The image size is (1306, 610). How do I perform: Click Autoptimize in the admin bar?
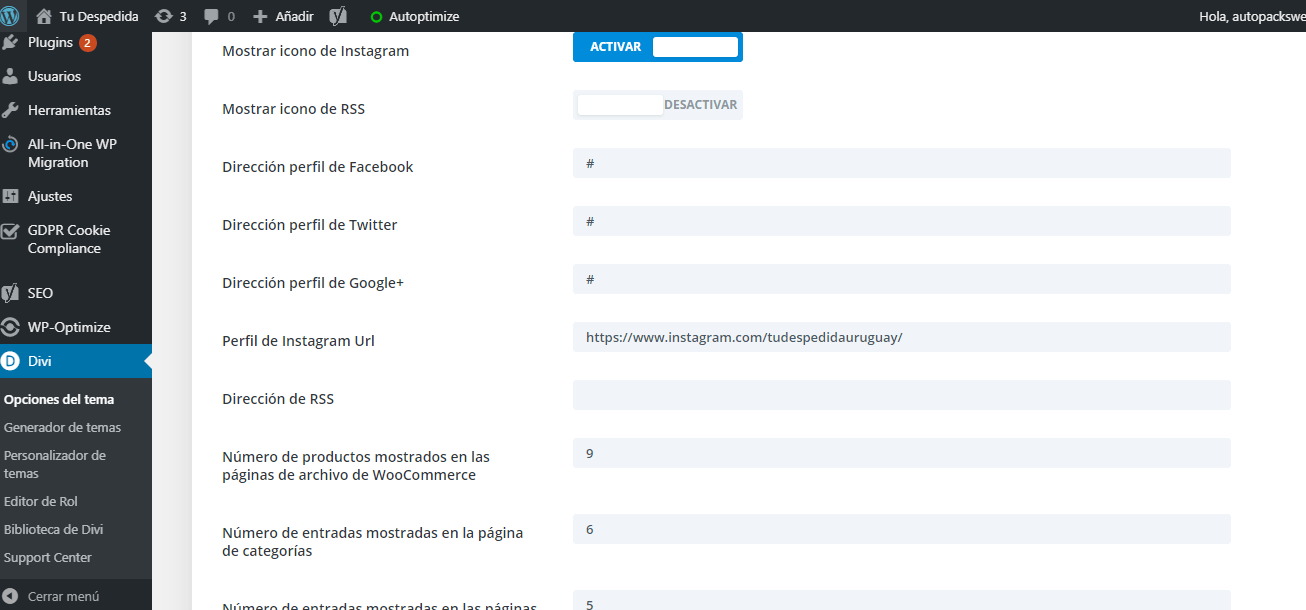pyautogui.click(x=424, y=17)
